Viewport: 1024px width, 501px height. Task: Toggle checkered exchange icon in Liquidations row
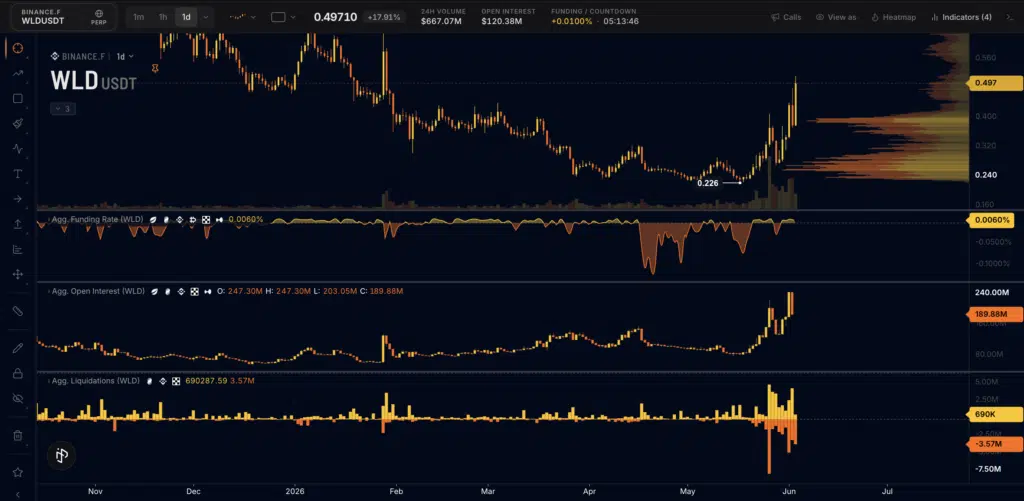176,380
